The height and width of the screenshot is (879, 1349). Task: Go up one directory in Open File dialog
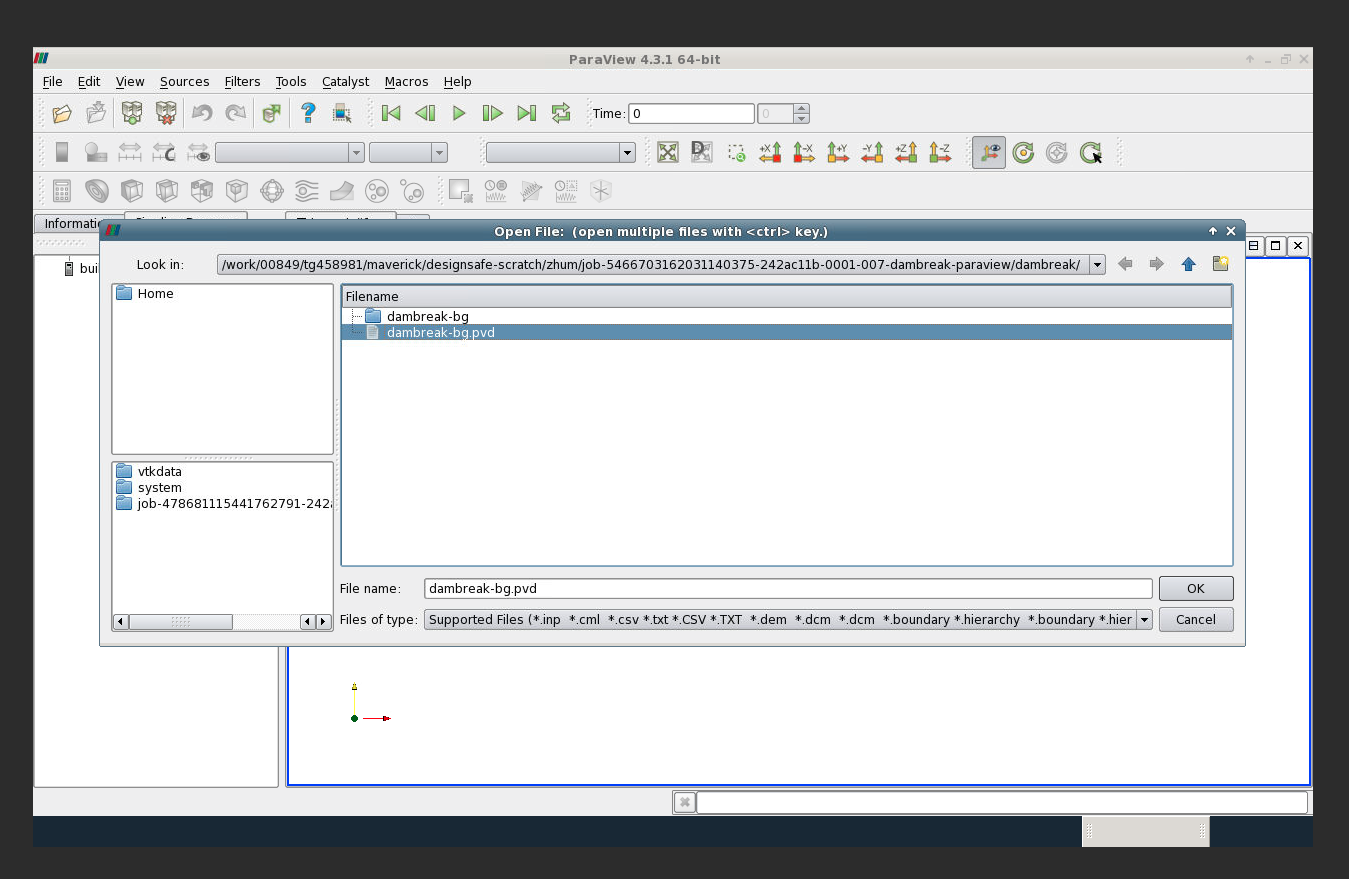pyautogui.click(x=1188, y=264)
